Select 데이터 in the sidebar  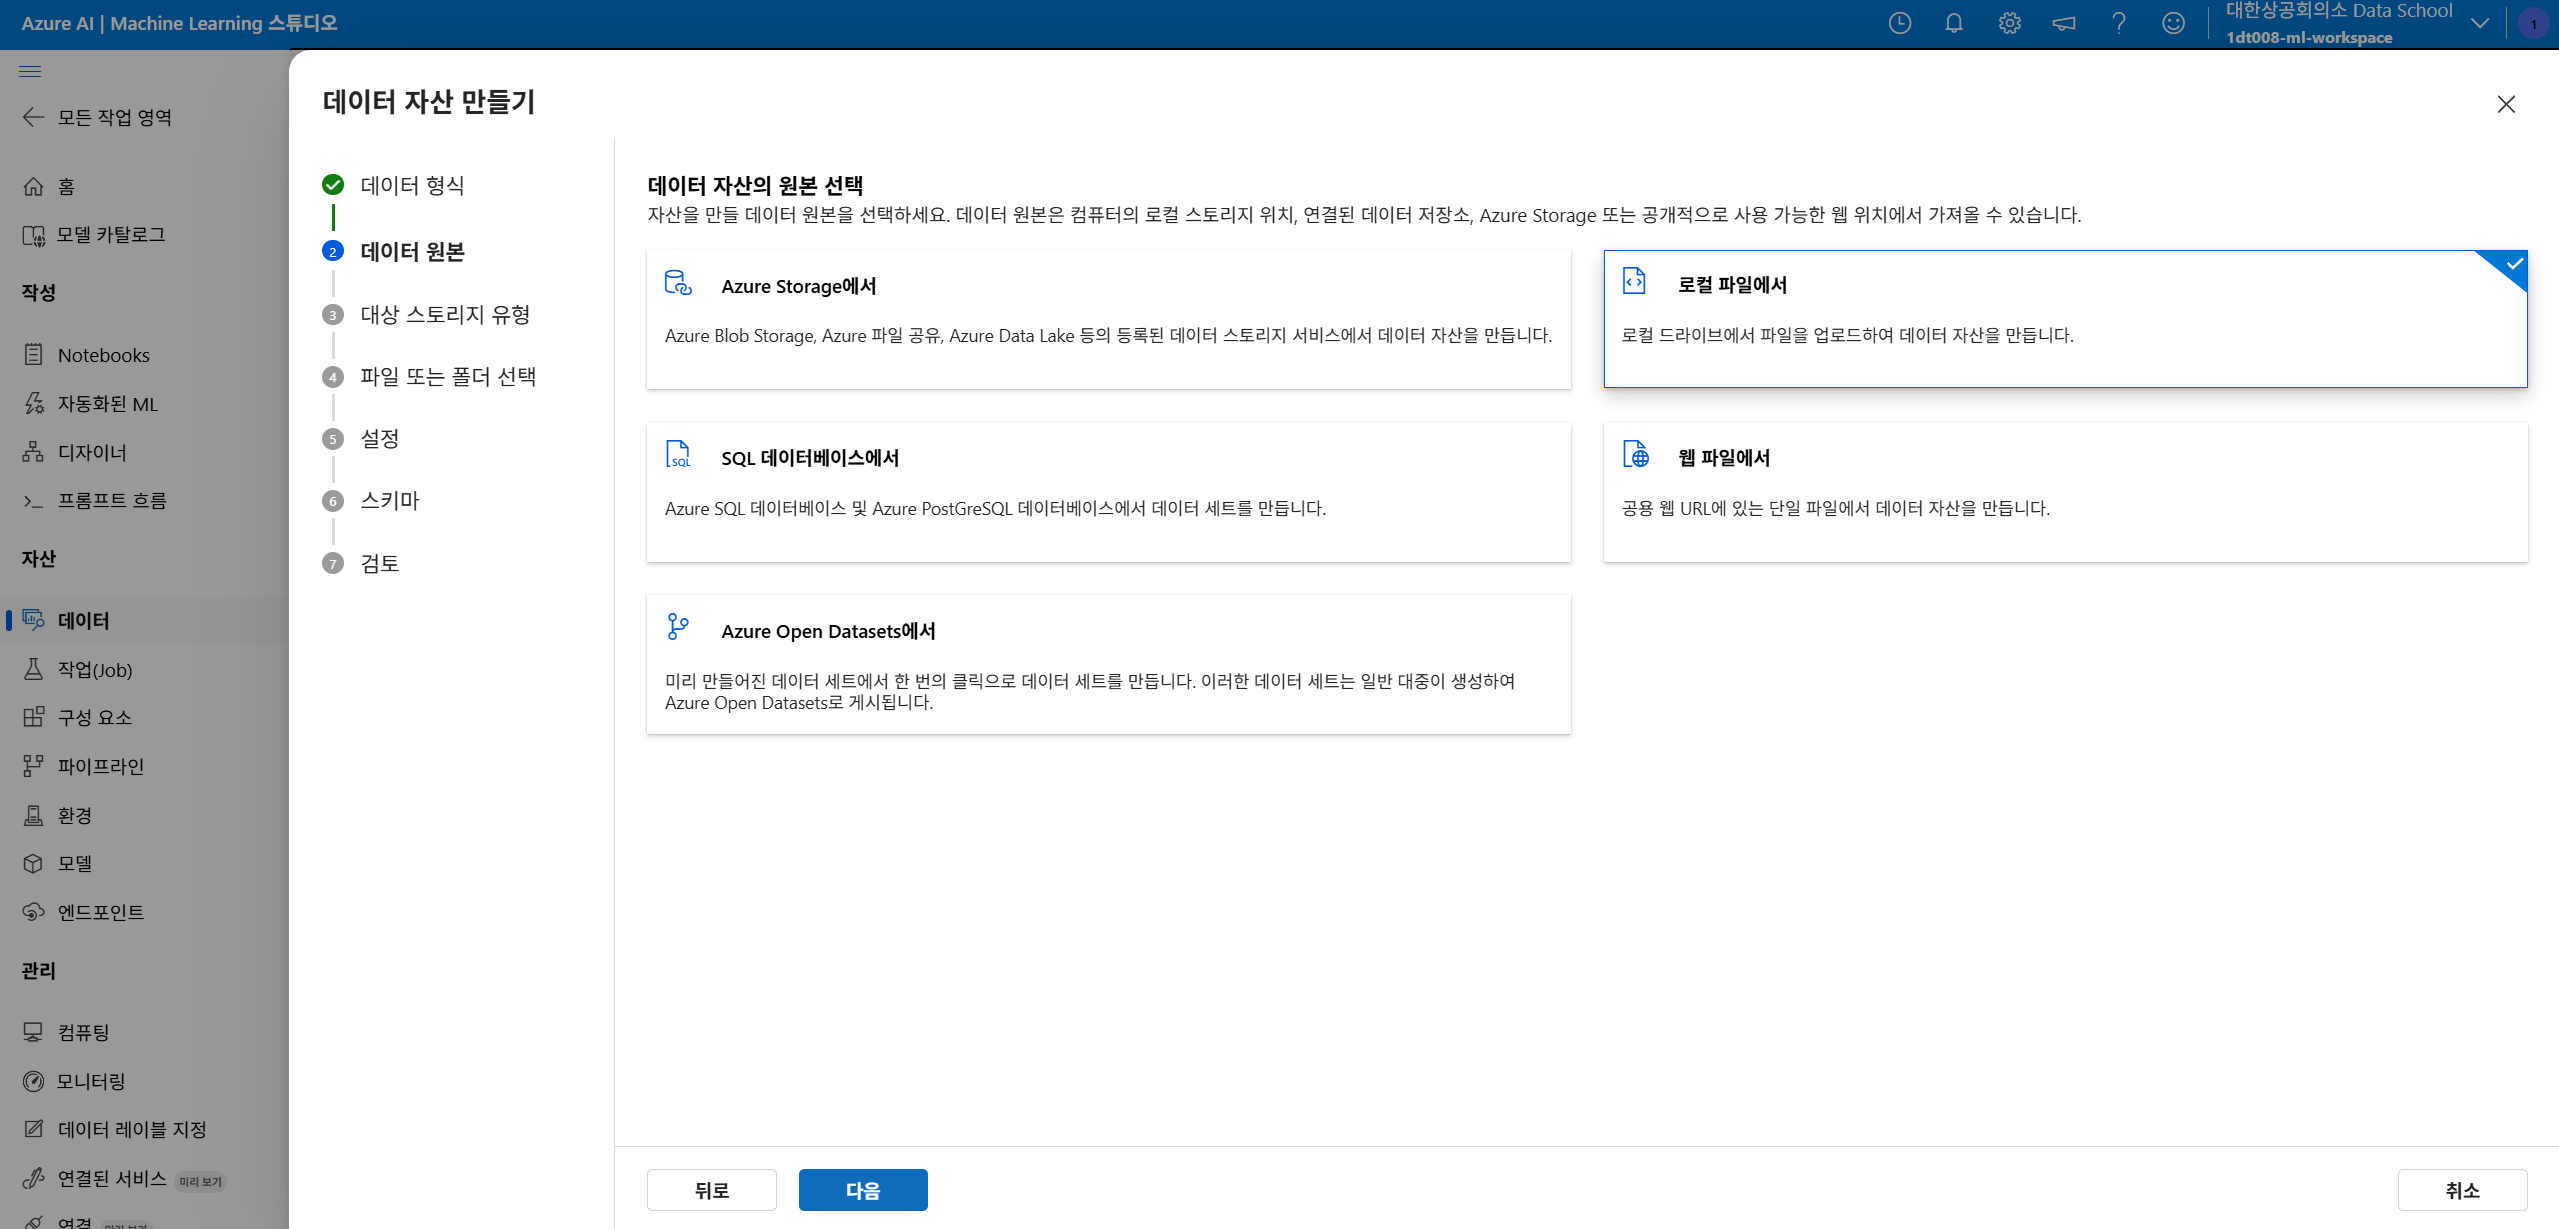tap(144, 620)
